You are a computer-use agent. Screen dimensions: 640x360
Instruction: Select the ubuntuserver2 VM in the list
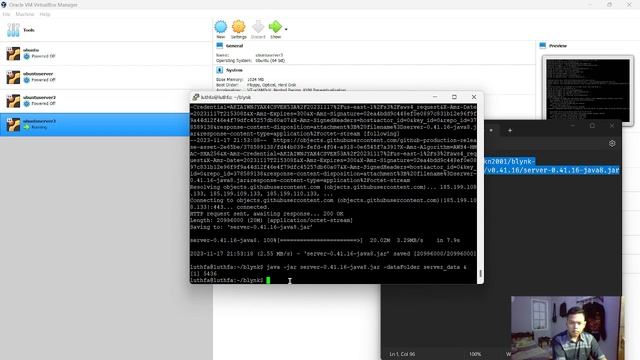(106, 101)
